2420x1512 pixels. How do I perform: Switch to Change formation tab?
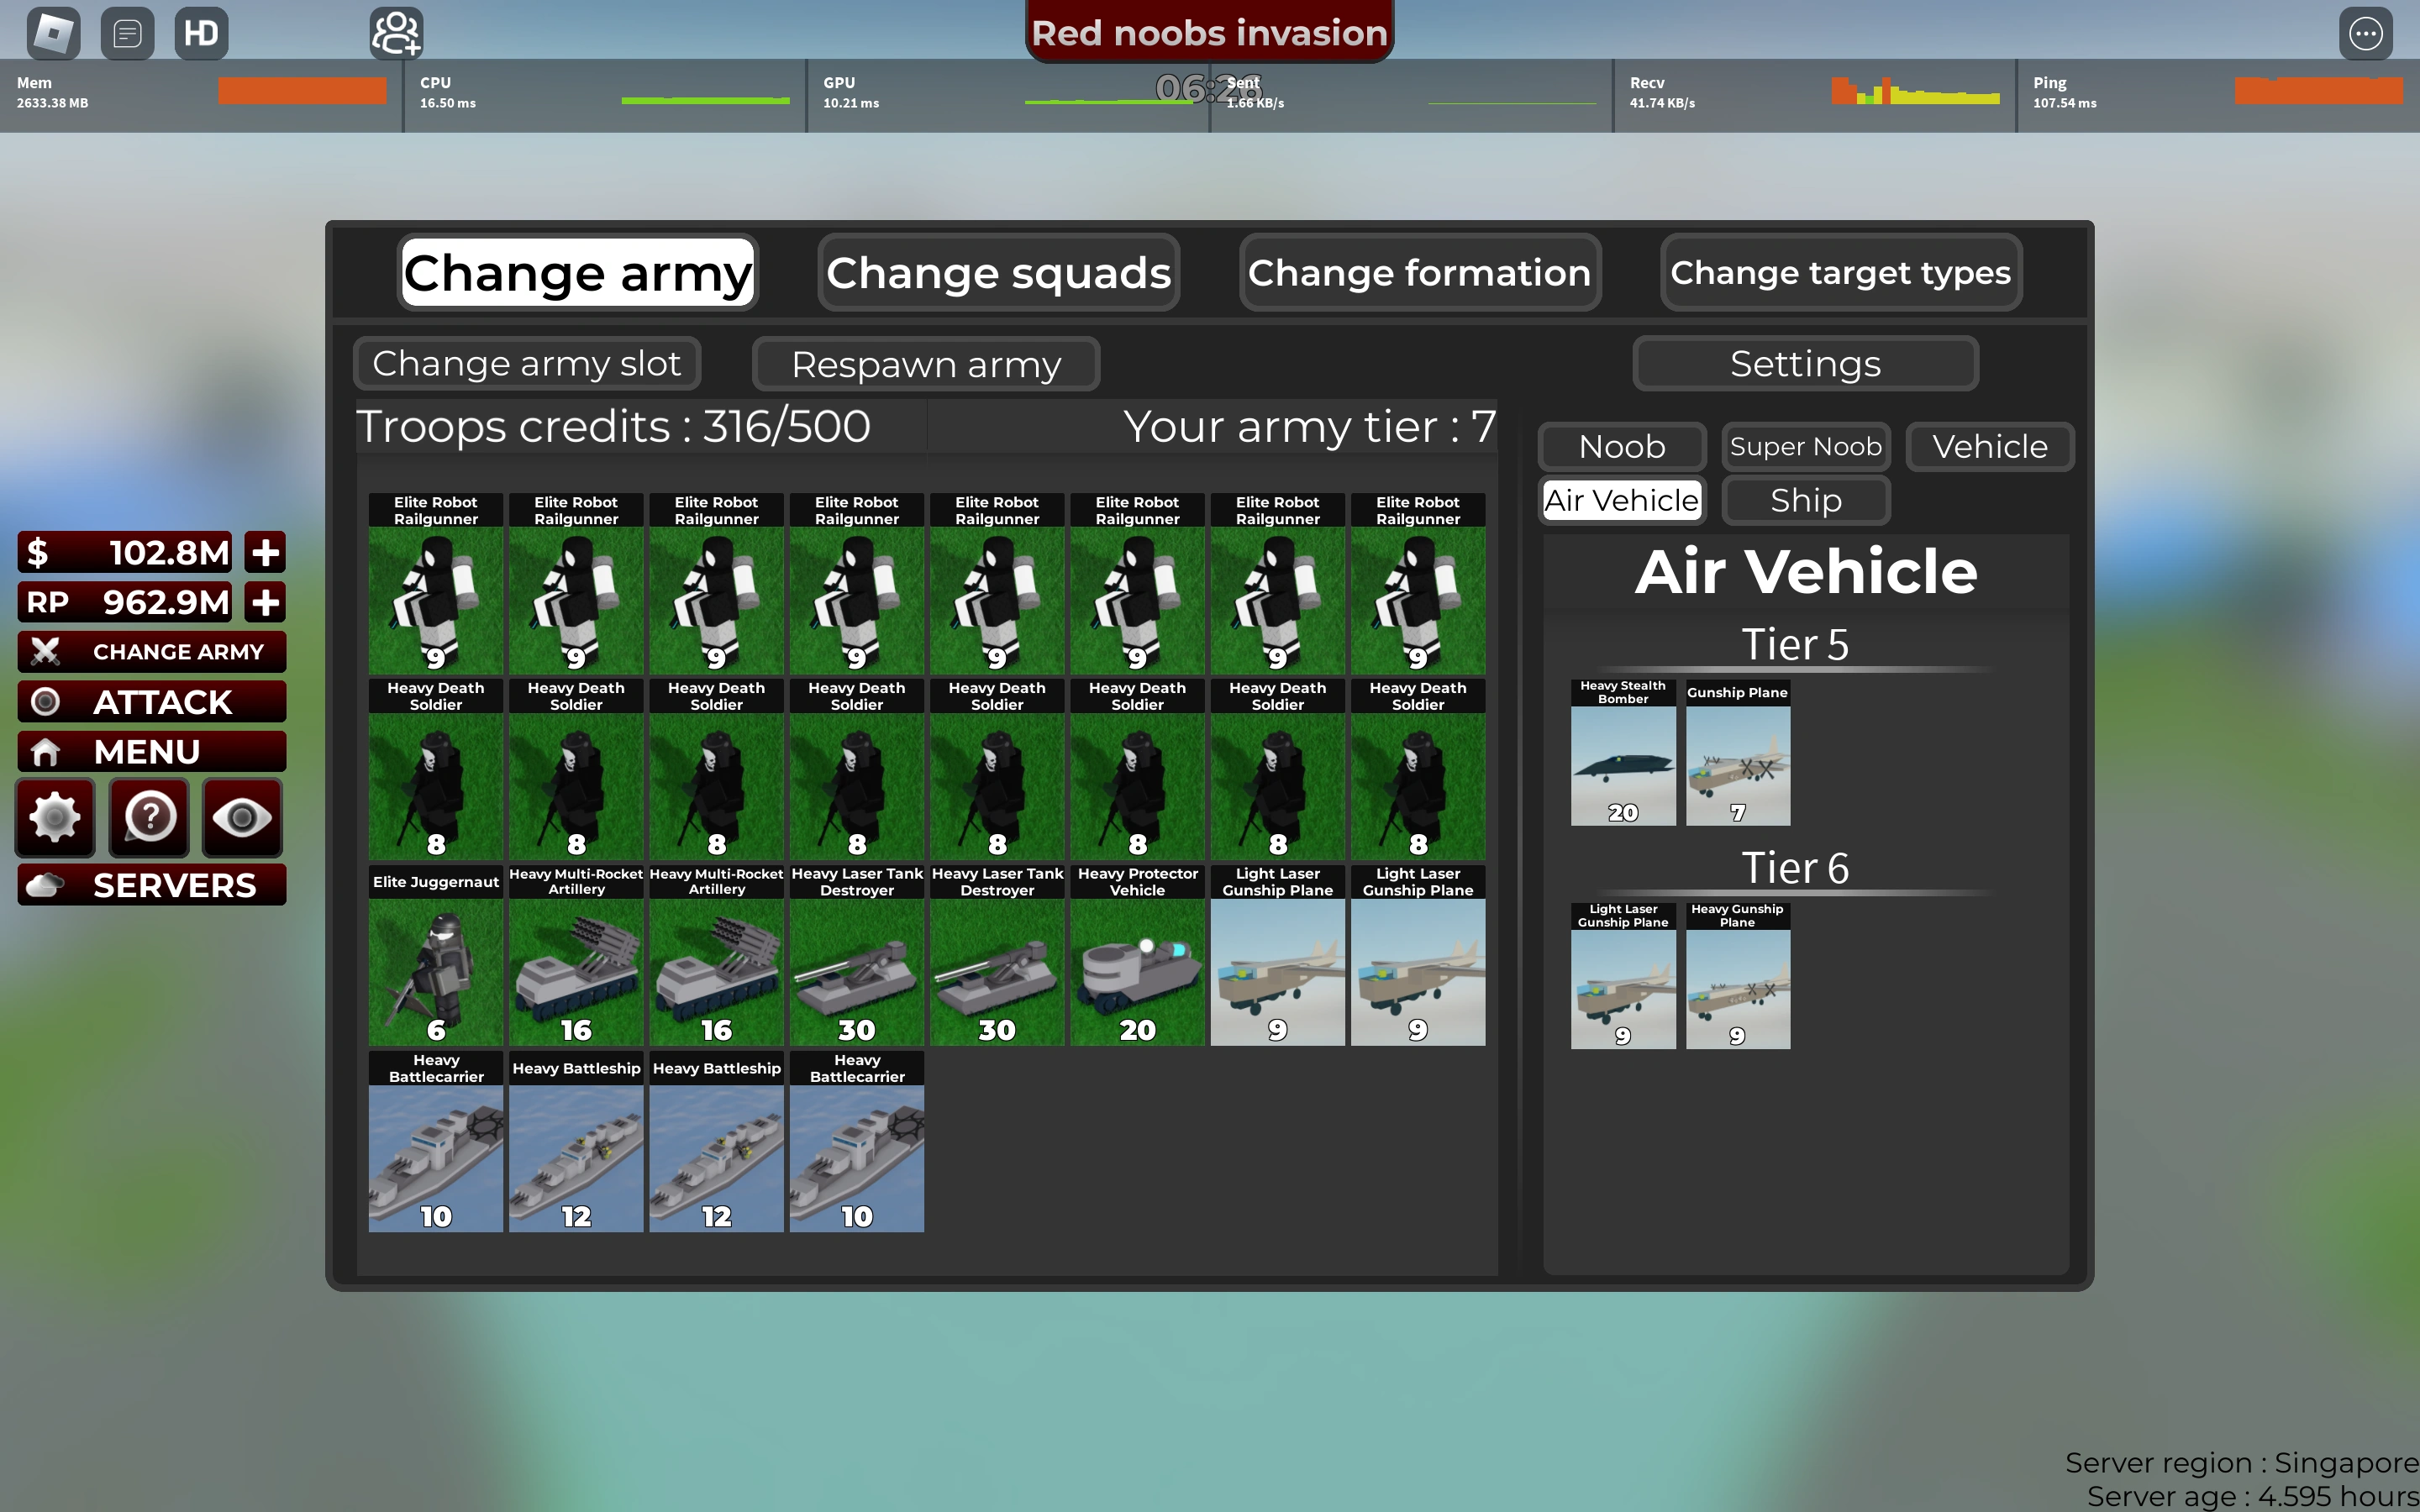(x=1419, y=273)
